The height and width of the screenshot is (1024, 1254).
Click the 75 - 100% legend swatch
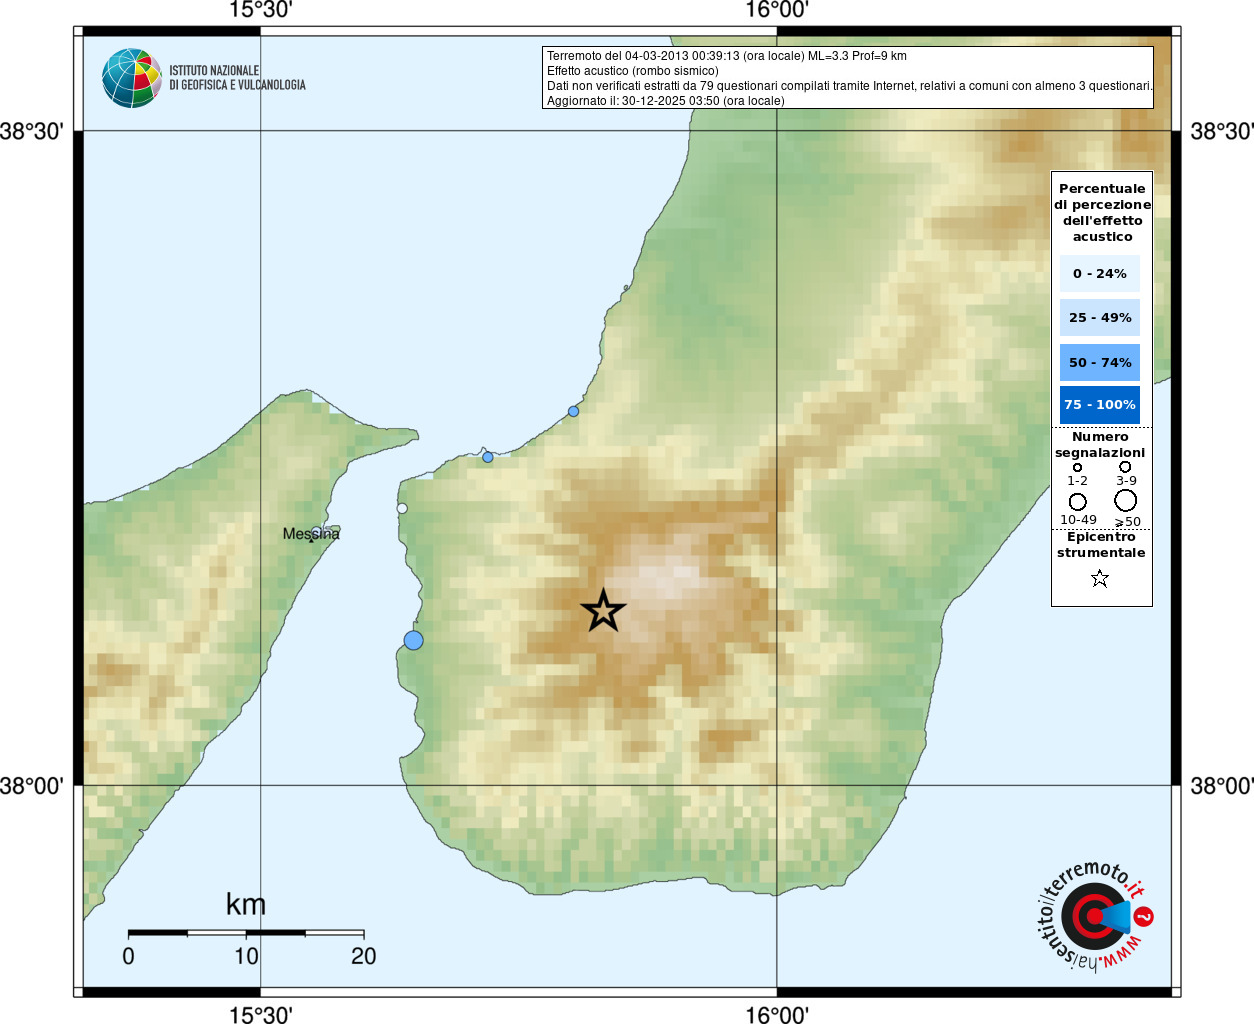tap(1100, 405)
